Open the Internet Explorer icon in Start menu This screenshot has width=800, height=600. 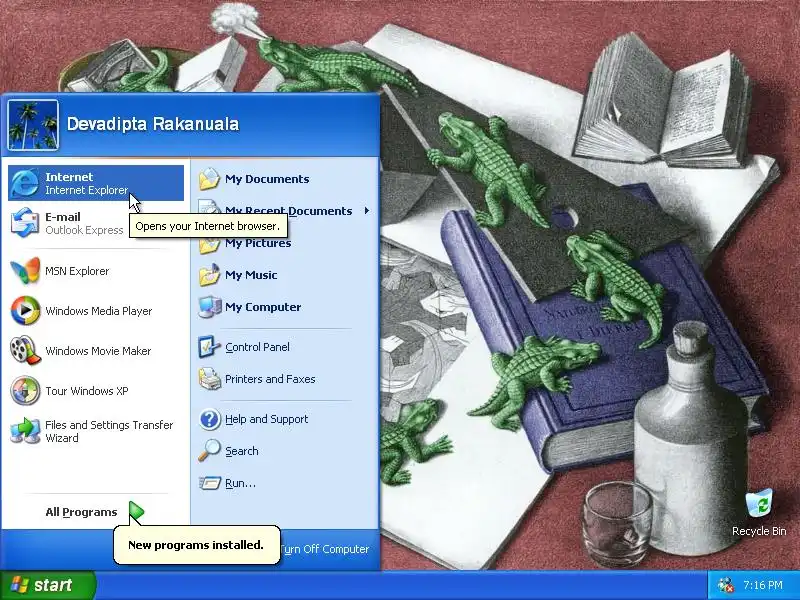click(x=24, y=183)
